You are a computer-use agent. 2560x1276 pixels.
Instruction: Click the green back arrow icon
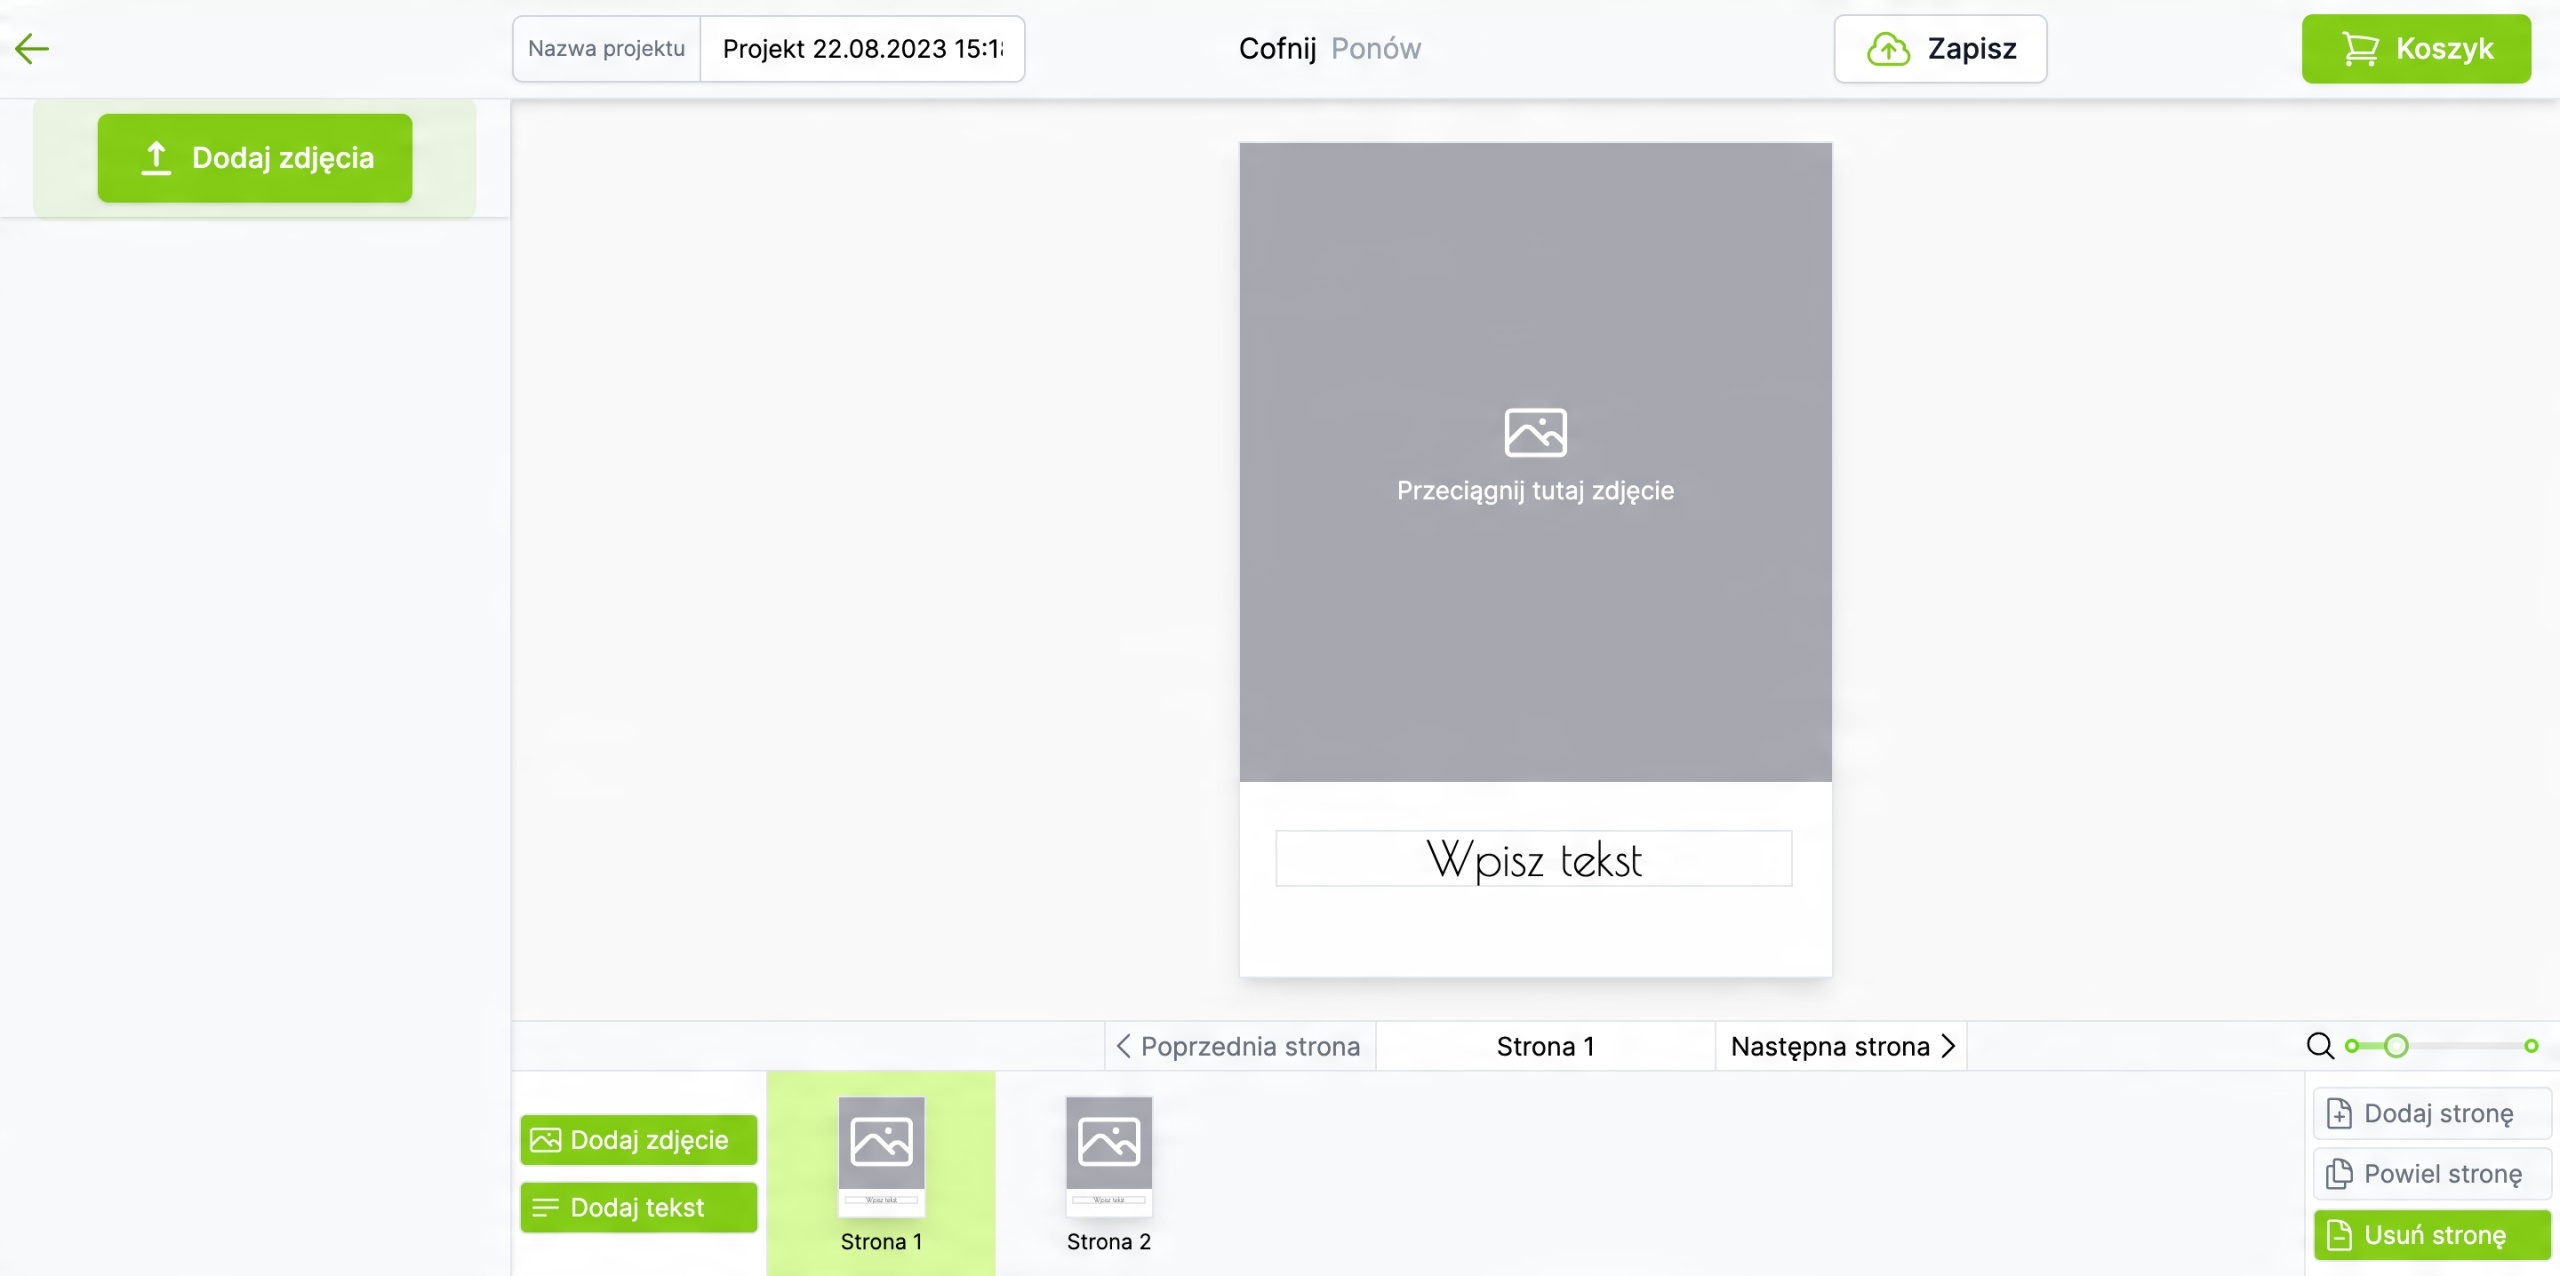32,48
